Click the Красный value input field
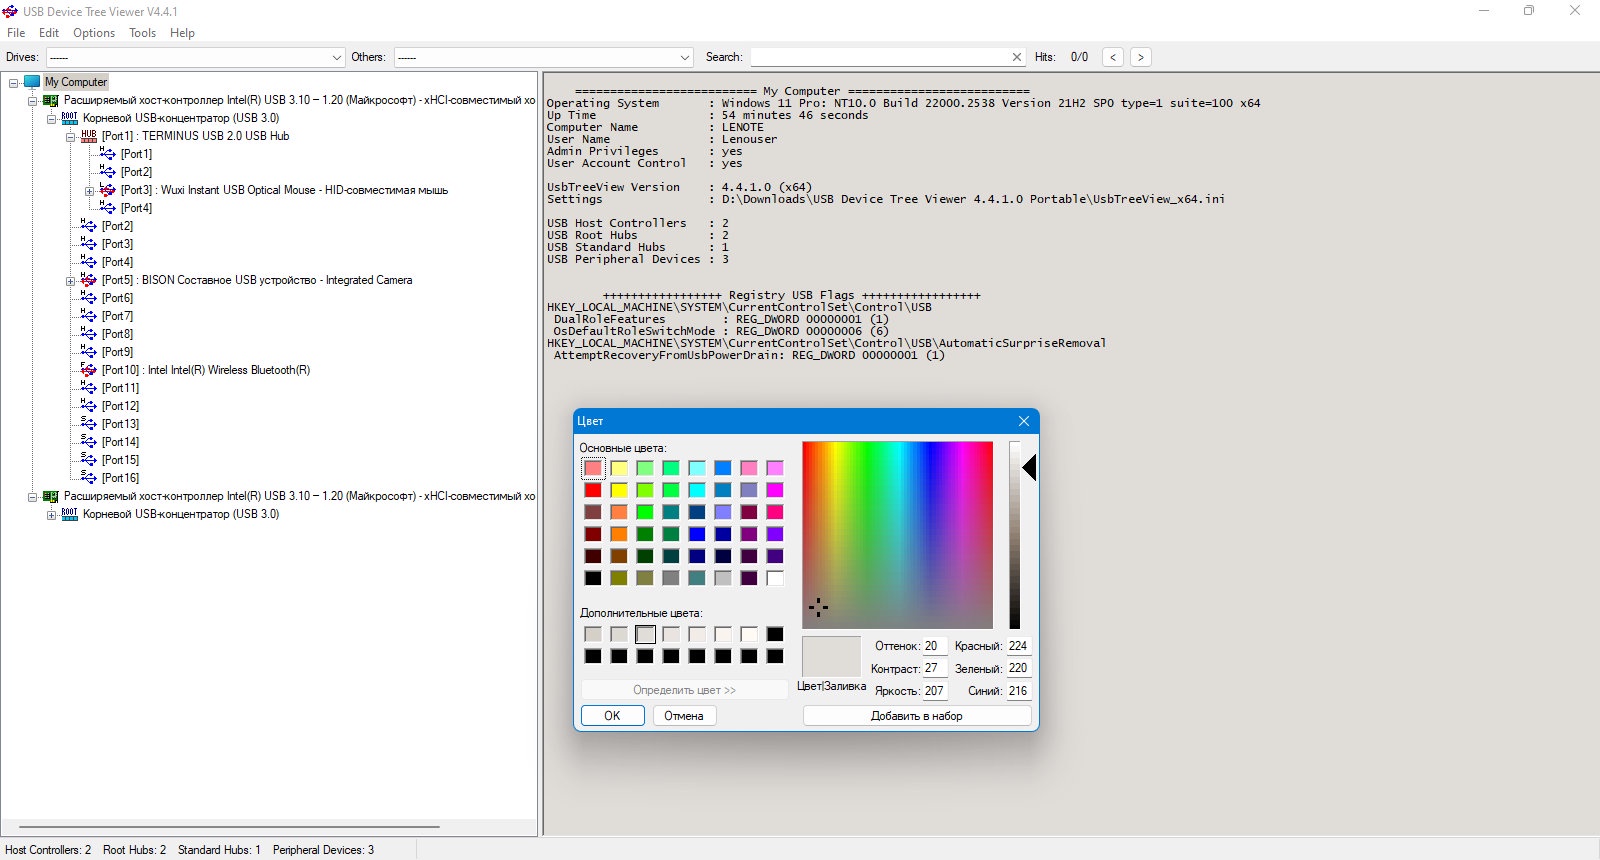This screenshot has height=860, width=1600. pyautogui.click(x=1018, y=646)
